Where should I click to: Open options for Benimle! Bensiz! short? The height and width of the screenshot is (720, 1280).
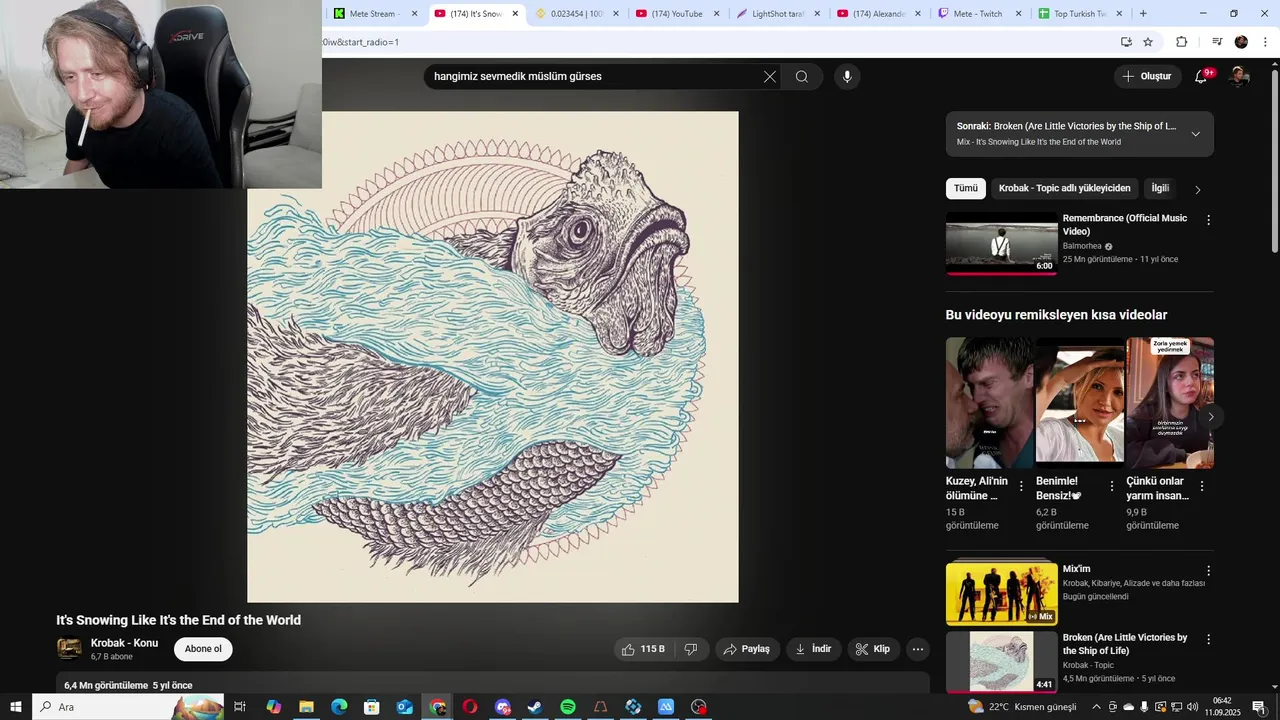click(1111, 486)
